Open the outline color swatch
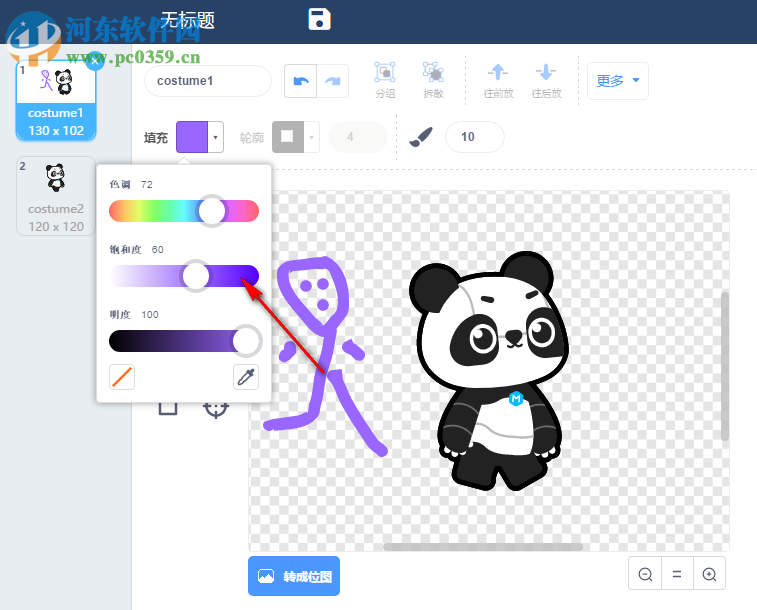This screenshot has width=757, height=610. 288,137
